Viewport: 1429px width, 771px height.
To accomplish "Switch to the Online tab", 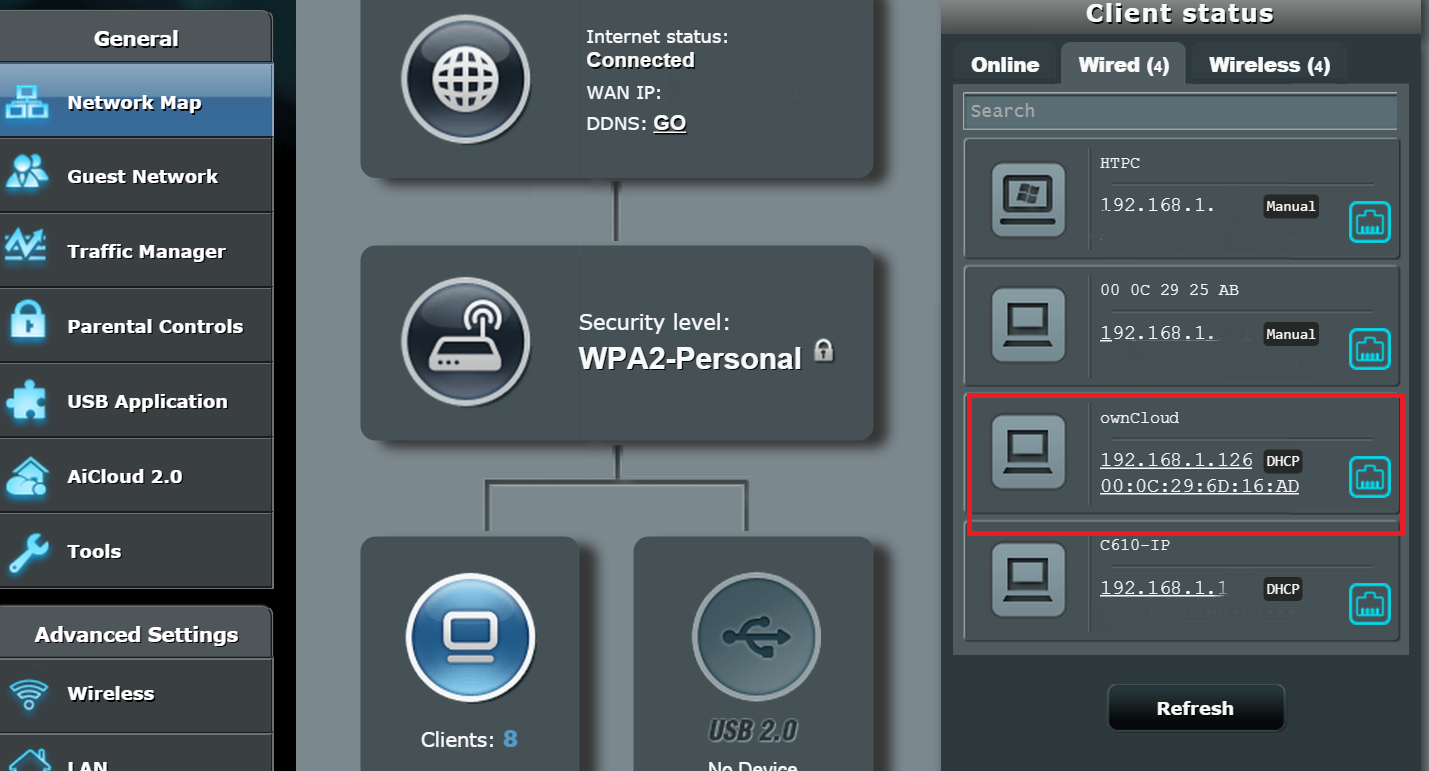I will (x=1005, y=65).
